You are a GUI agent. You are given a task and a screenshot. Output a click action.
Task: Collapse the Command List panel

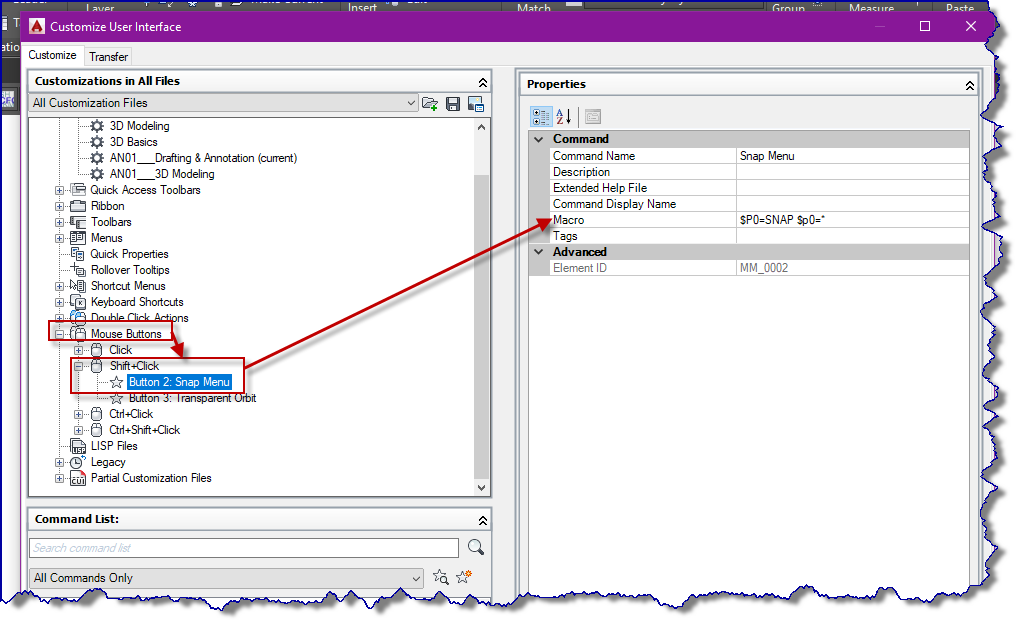tap(483, 520)
